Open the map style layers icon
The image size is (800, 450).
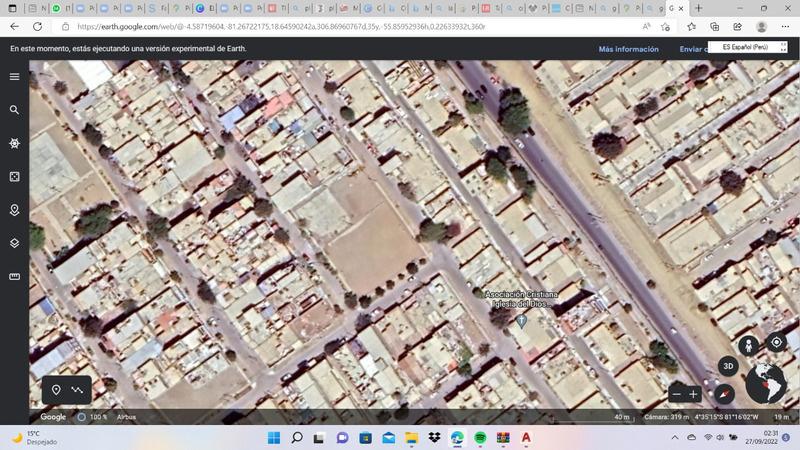14,243
